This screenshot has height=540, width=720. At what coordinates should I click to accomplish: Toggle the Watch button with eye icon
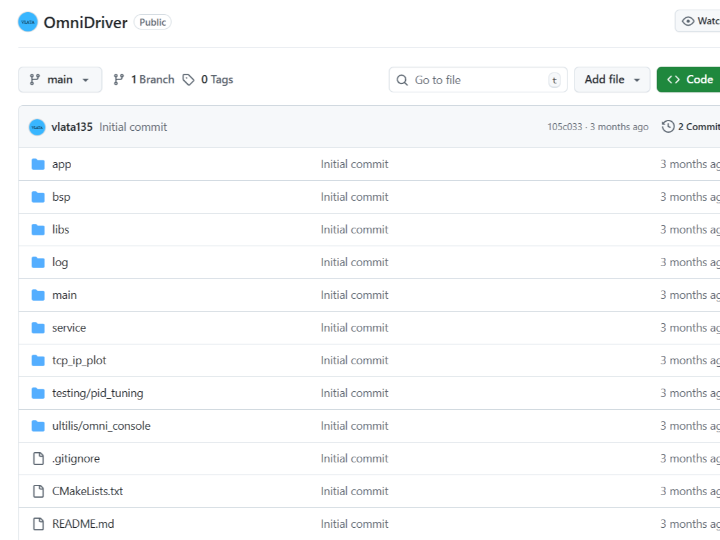coord(699,22)
